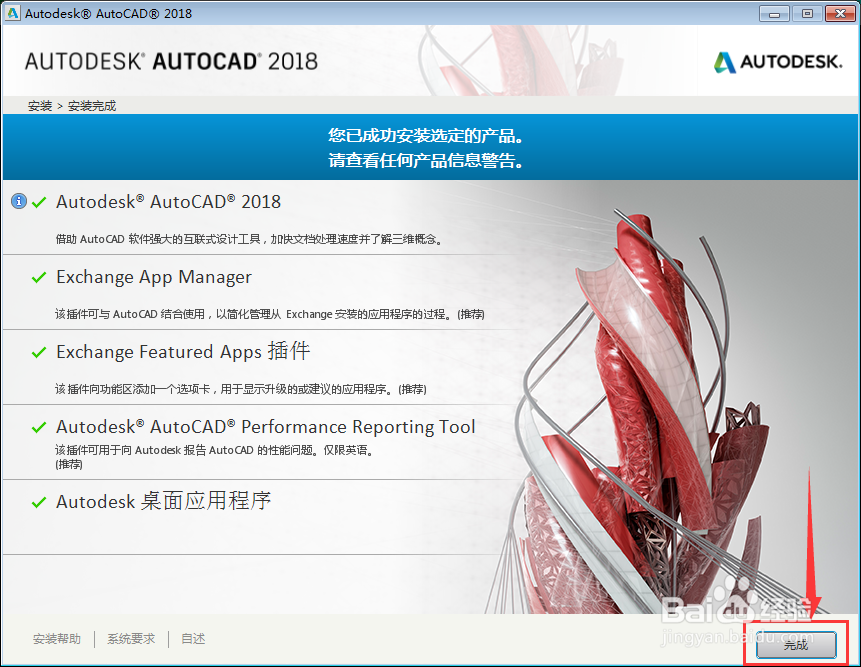Screen dimensions: 861x667
Task: Click the description 该插件可用于向 Autodesk 报告
Action: (215, 457)
